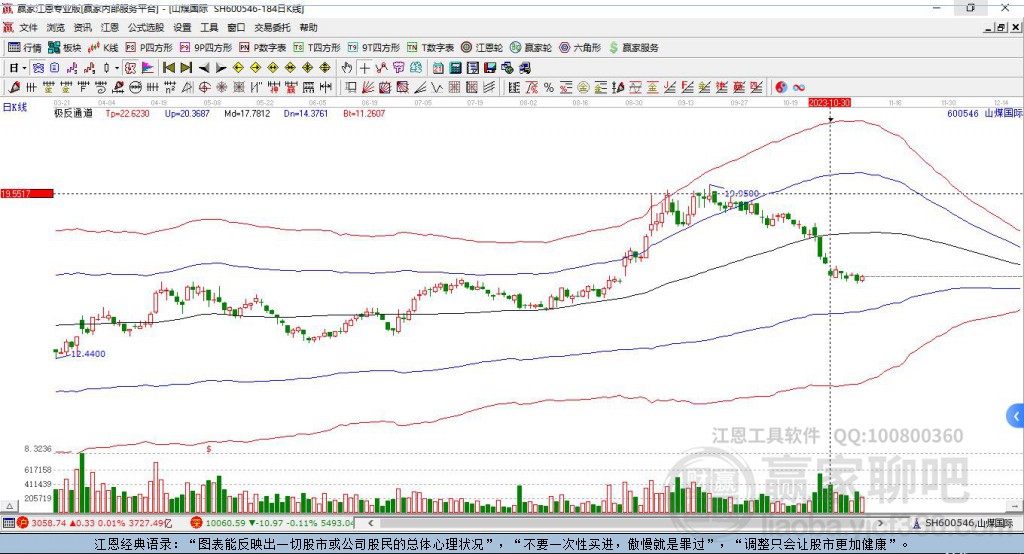Open the 工具 menu
1024x554 pixels.
coord(209,27)
